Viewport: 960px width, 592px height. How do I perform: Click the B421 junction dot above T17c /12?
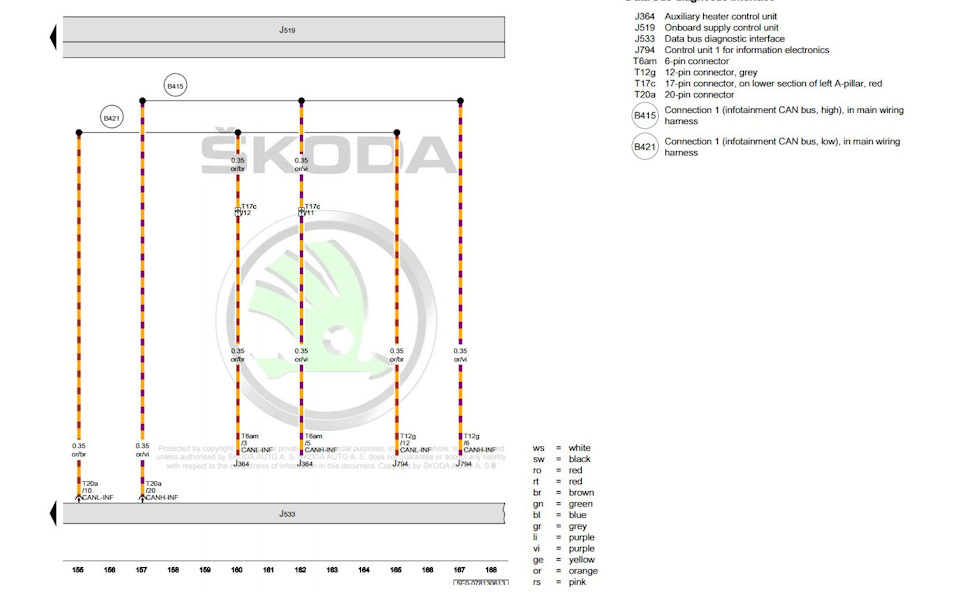(238, 132)
